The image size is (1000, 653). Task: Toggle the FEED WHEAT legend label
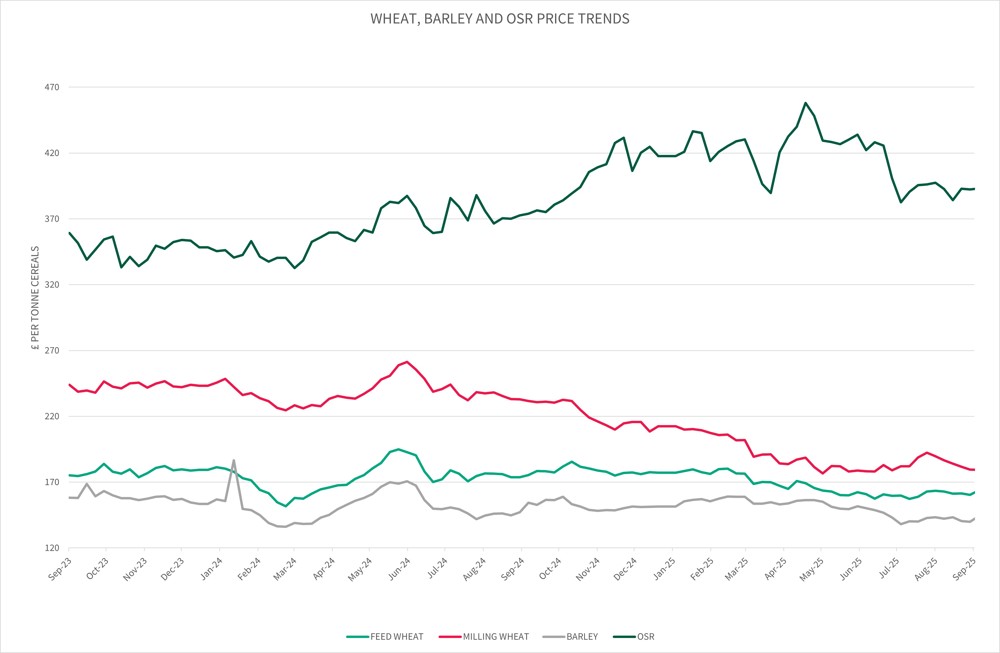coord(399,636)
